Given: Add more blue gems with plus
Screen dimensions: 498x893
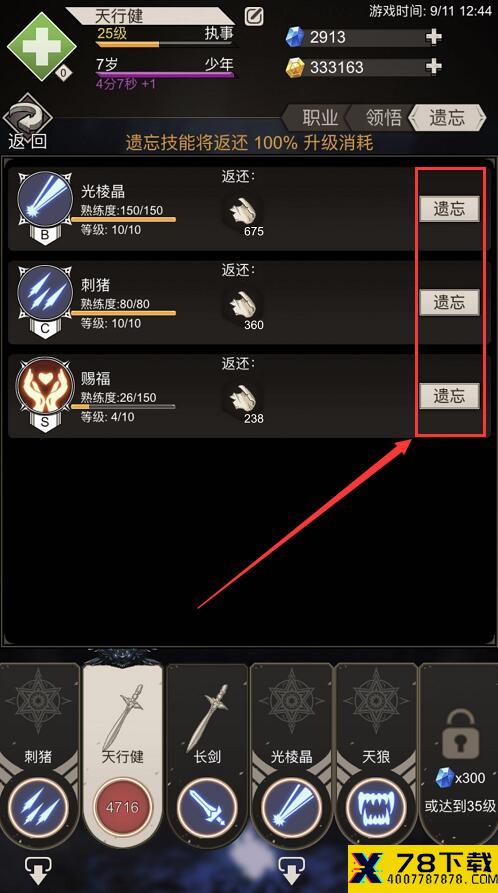Looking at the screenshot, I should tap(434, 37).
